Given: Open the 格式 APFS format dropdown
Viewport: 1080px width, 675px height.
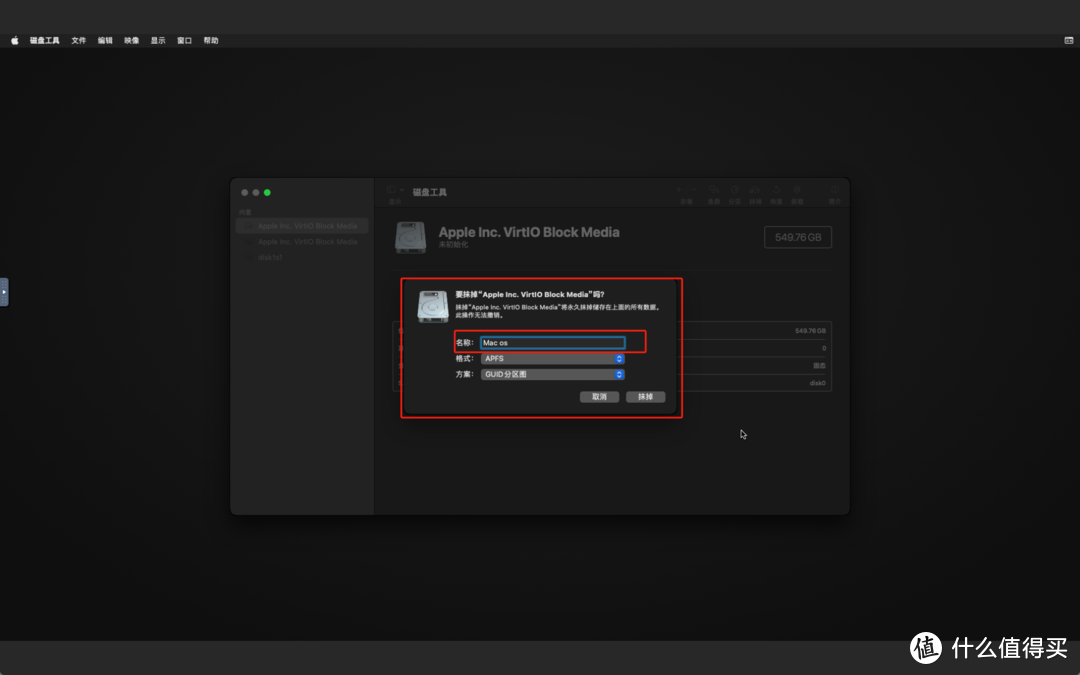Looking at the screenshot, I should [x=552, y=358].
